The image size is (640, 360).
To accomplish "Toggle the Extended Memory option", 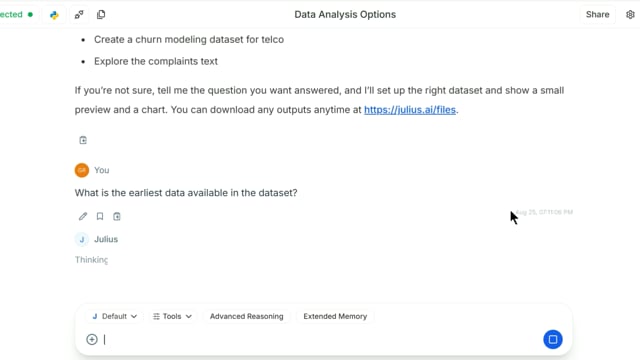I will tap(335, 316).
